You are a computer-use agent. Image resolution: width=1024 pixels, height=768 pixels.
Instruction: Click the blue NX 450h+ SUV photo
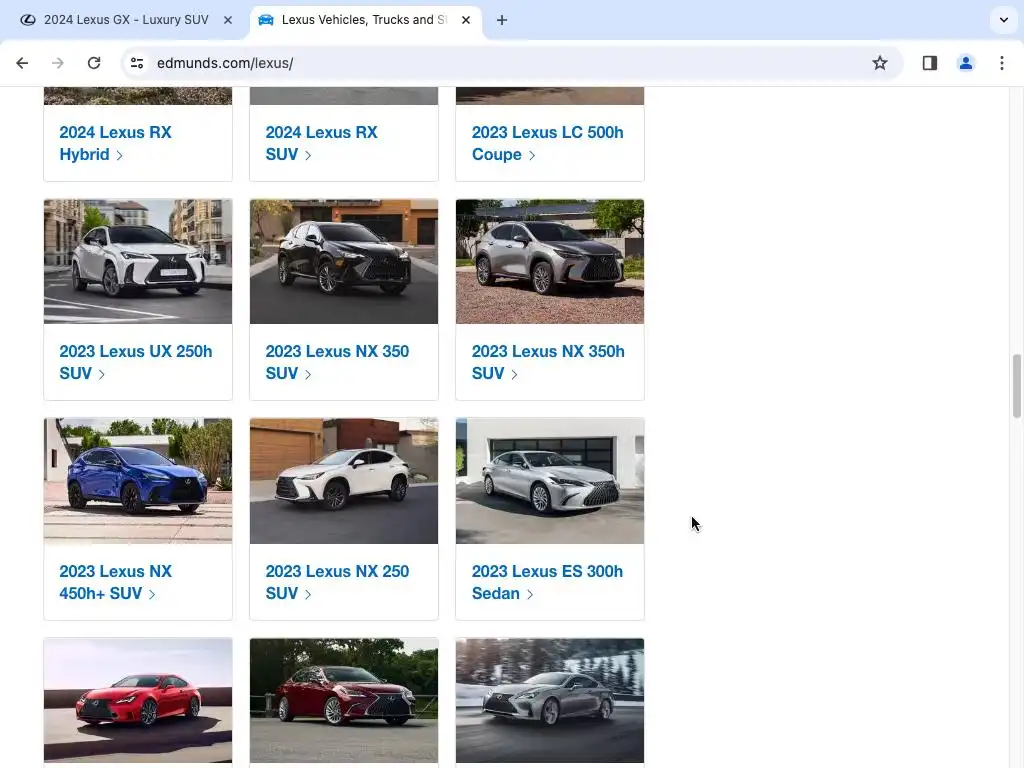pos(138,481)
